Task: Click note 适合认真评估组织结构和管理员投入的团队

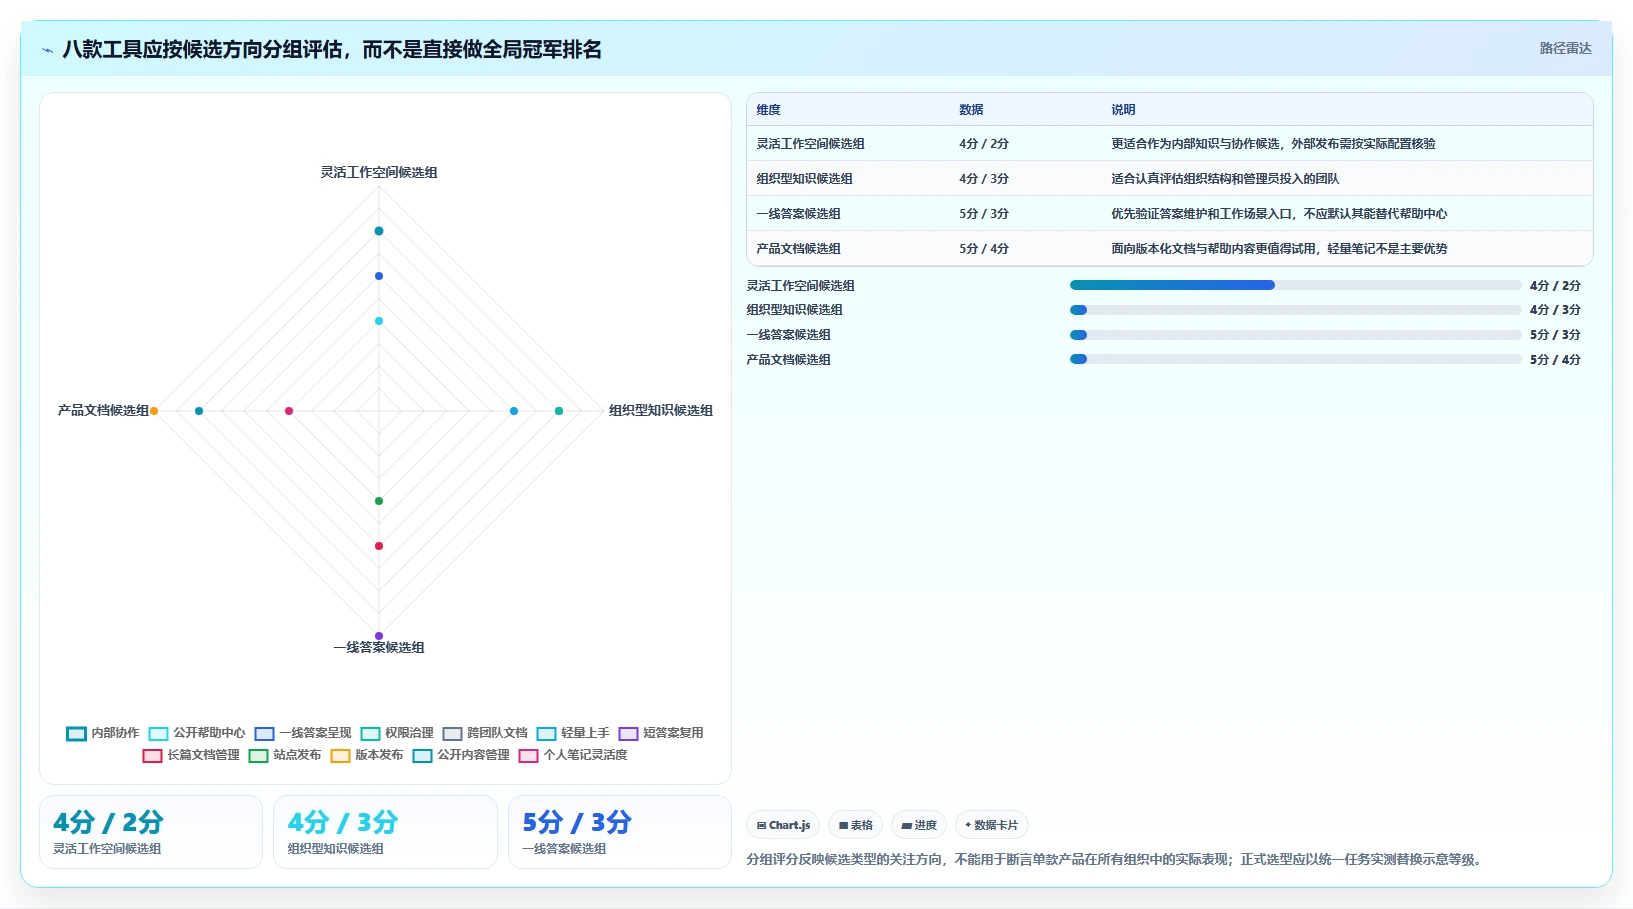Action: (x=1225, y=179)
